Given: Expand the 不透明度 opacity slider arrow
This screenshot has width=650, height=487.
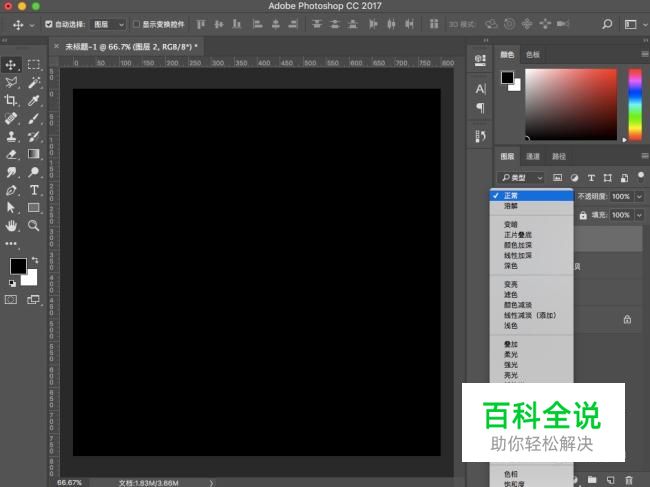Looking at the screenshot, I should [x=640, y=196].
